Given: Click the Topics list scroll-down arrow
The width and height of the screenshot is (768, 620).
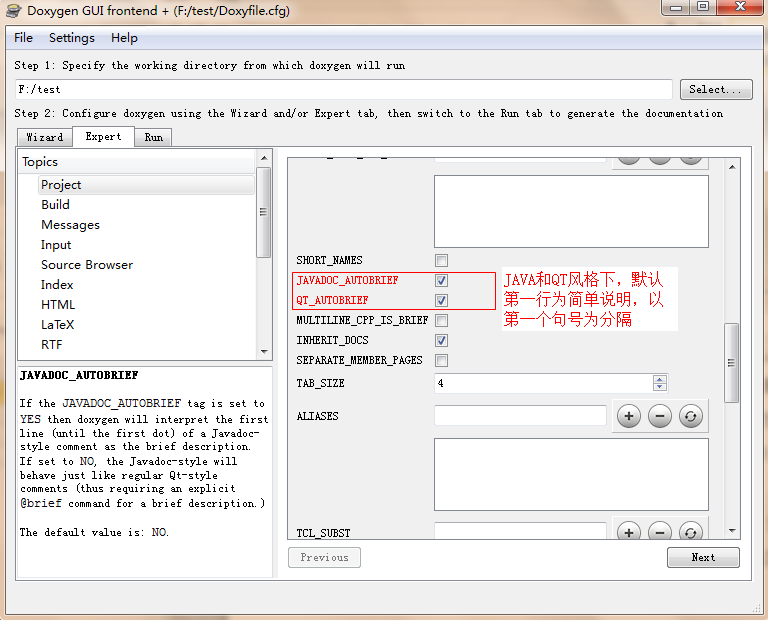Looking at the screenshot, I should point(264,352).
